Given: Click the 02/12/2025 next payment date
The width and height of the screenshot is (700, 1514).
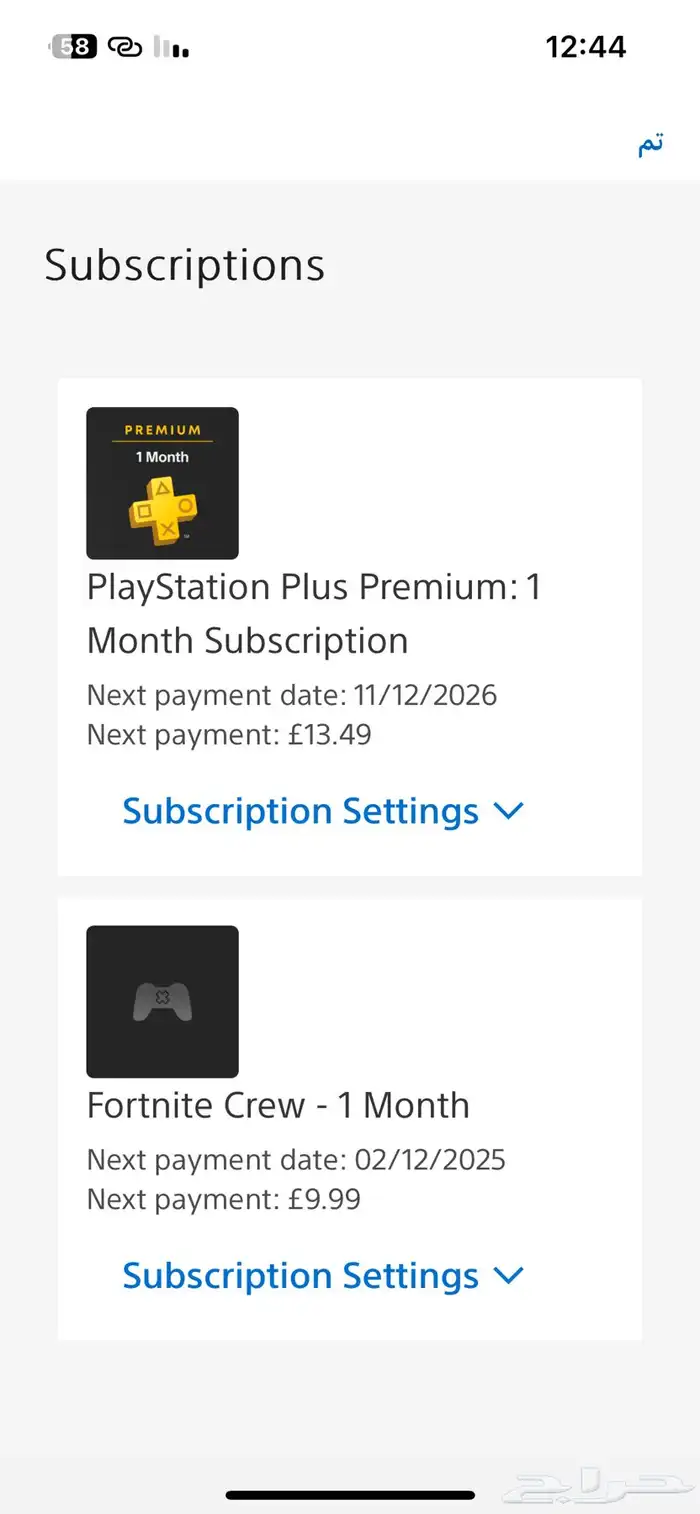Looking at the screenshot, I should tap(430, 1160).
